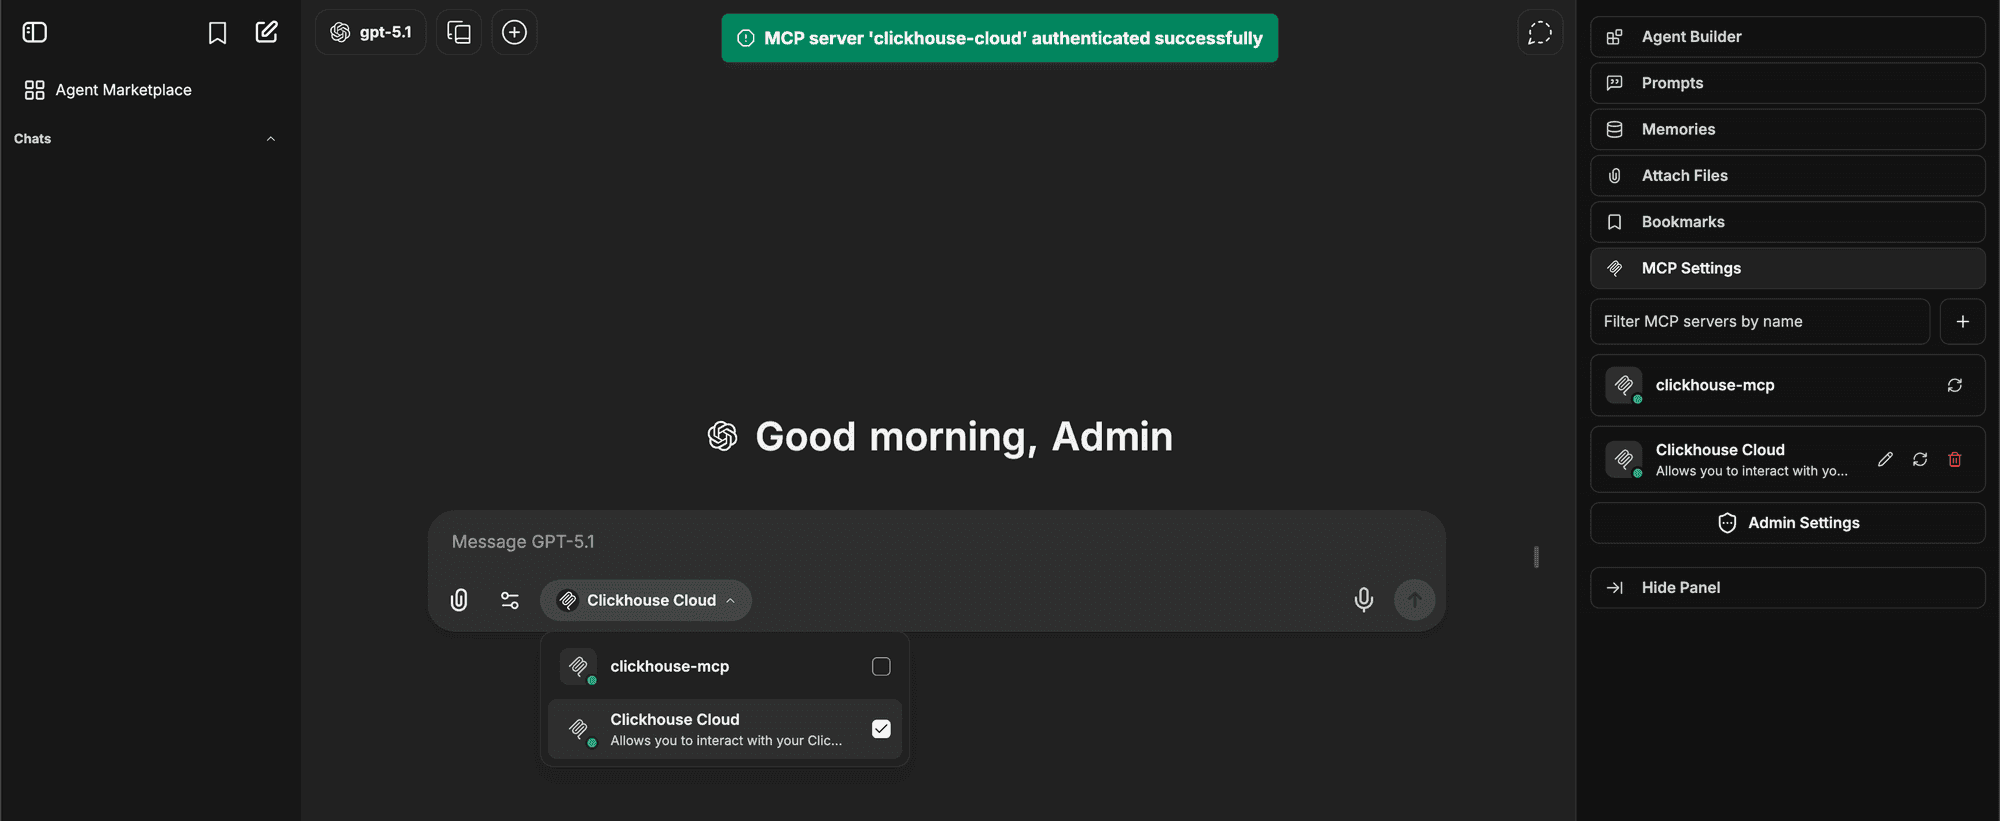Attach a file with paperclip icon
Image resolution: width=2000 pixels, height=821 pixels.
point(459,600)
